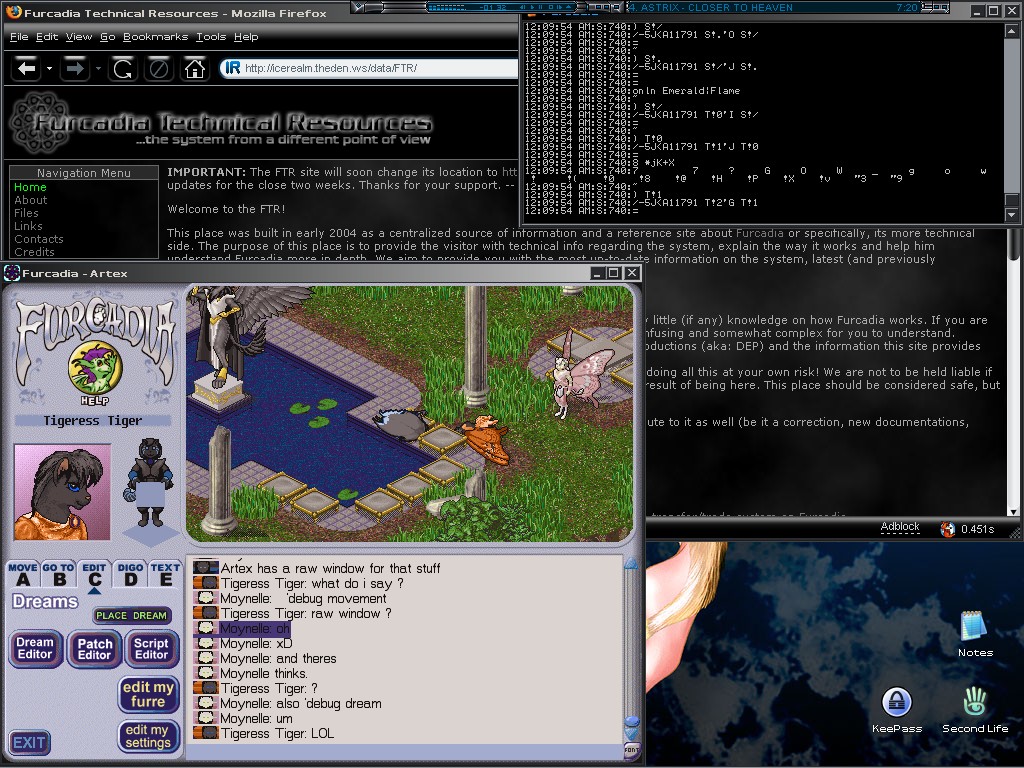This screenshot has width=1024, height=768.
Task: Open the Forward button history dropdown arrow
Action: click(98, 68)
